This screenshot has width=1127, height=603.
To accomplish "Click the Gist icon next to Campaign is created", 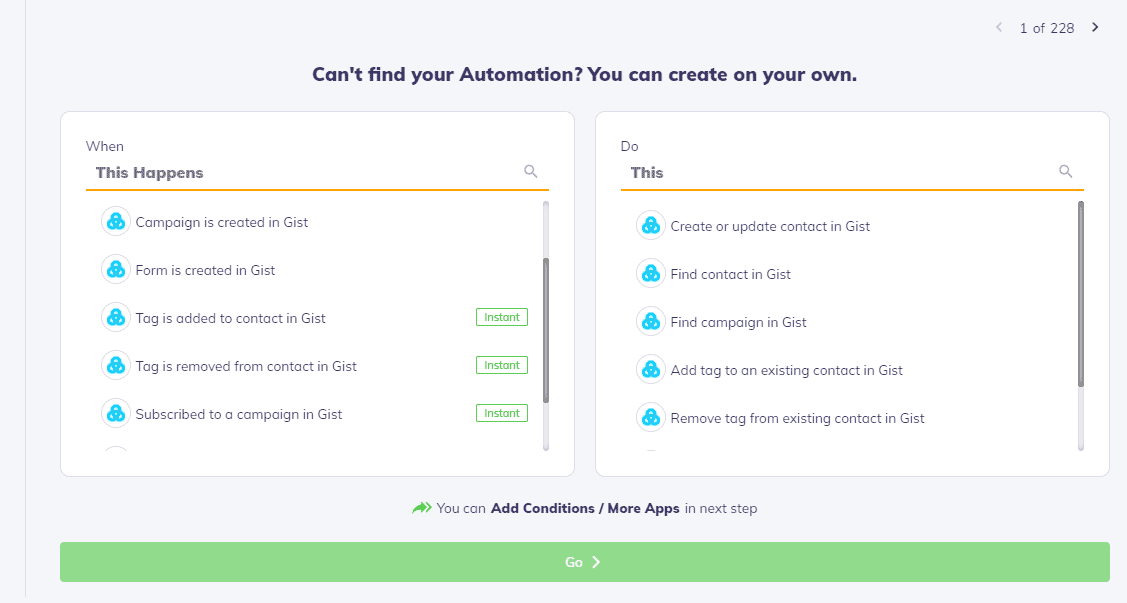I will coord(115,222).
